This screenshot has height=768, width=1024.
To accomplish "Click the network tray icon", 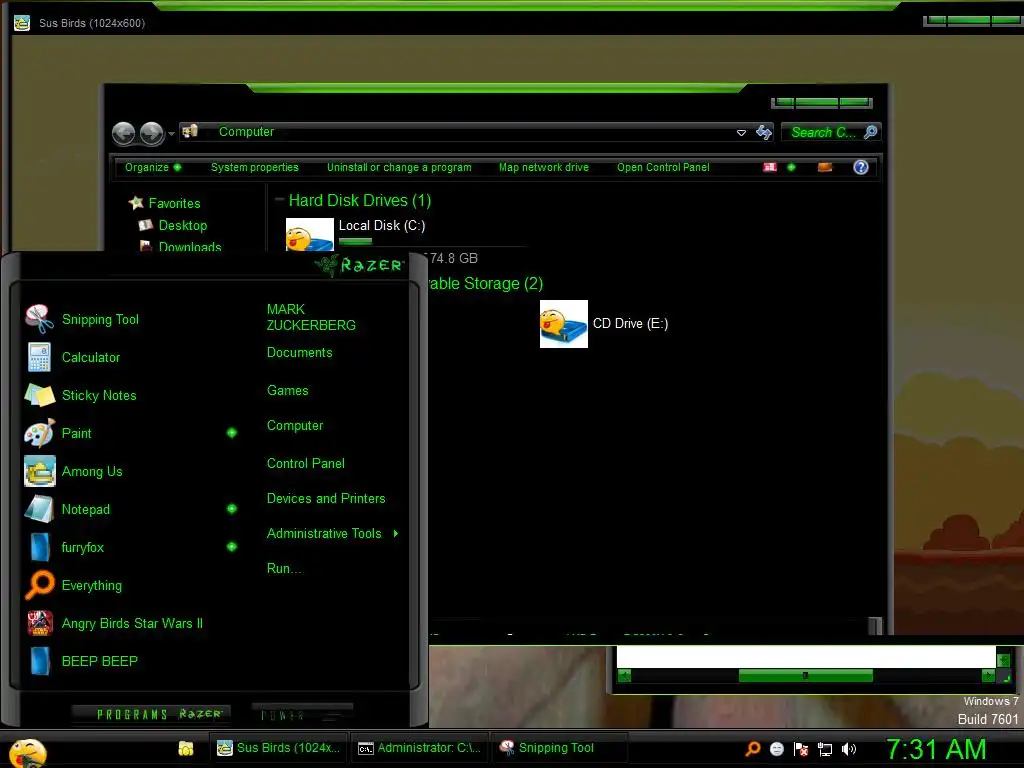I will click(x=825, y=749).
